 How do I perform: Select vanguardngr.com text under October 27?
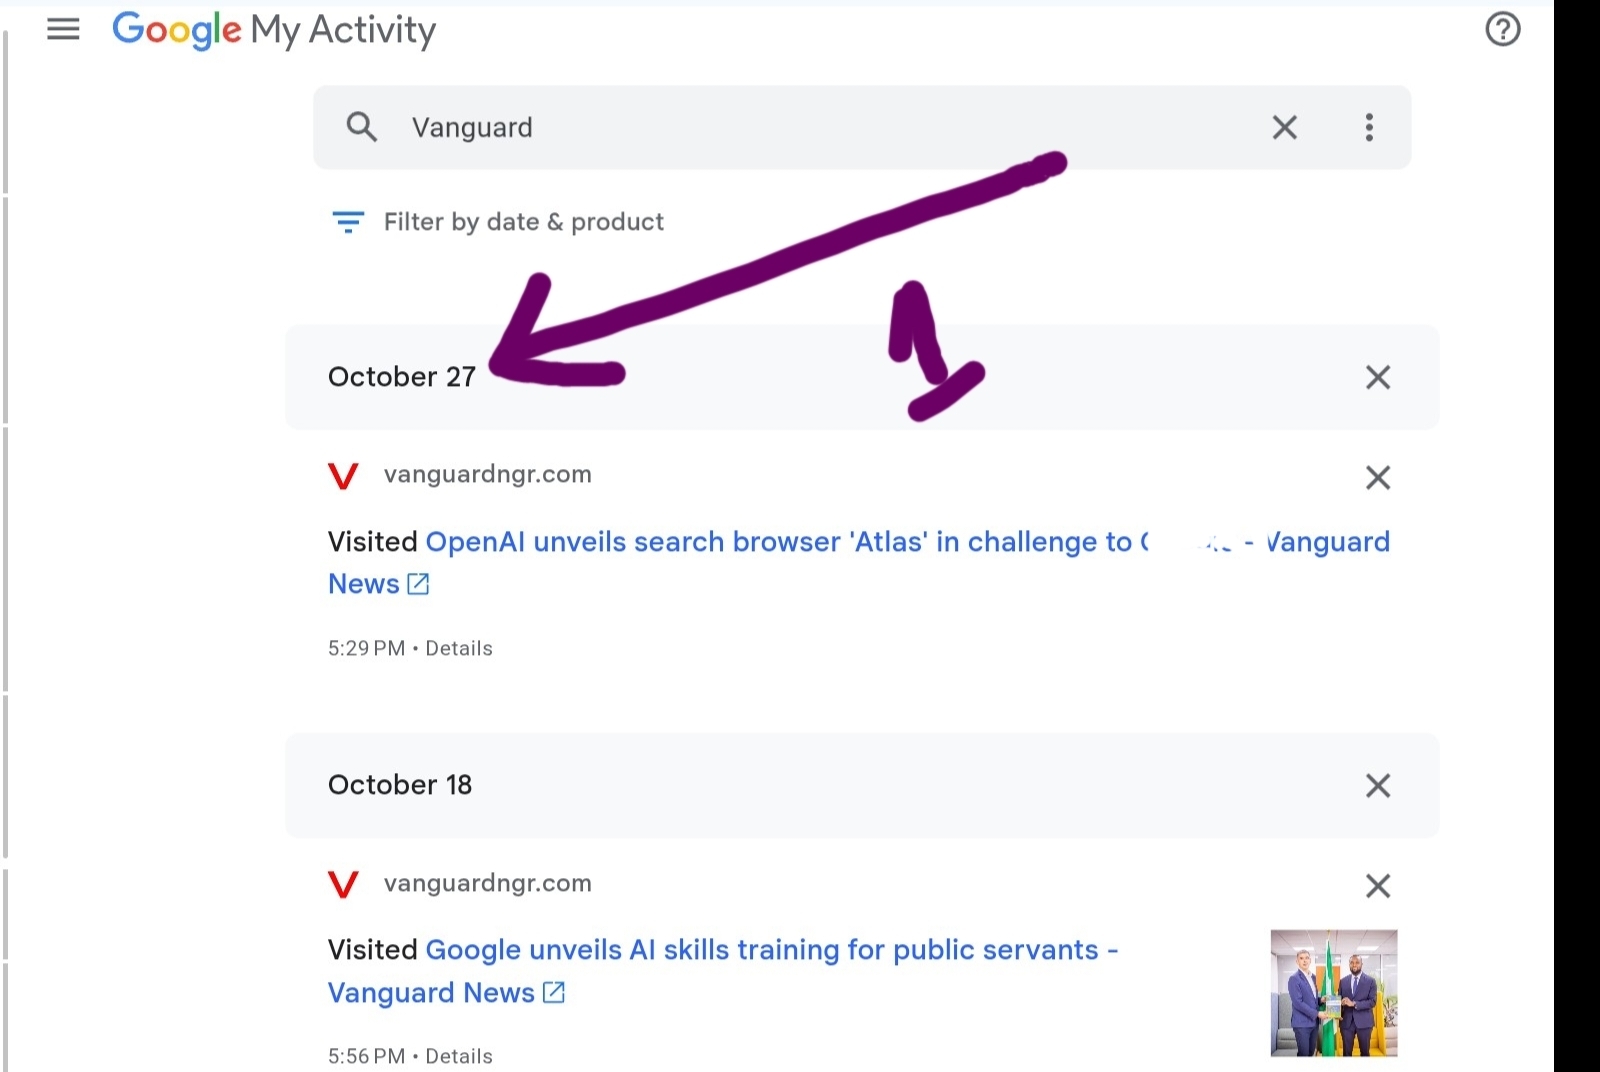(x=488, y=474)
